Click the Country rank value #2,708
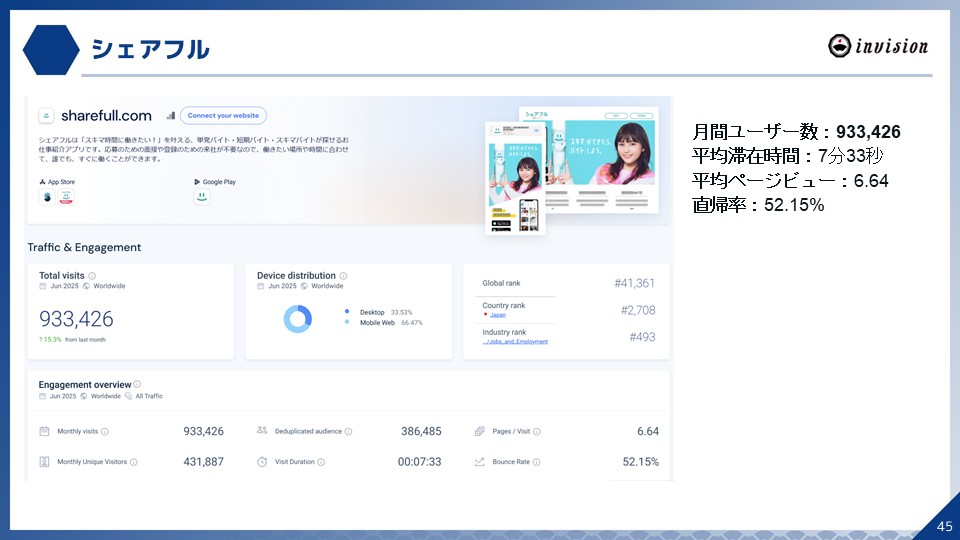The image size is (960, 540). tap(638, 310)
